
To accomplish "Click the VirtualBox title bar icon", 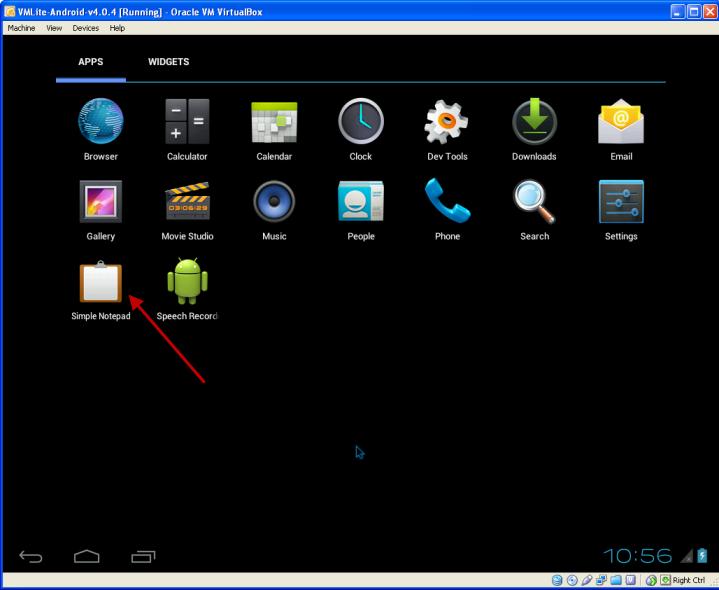I will pos(10,11).
